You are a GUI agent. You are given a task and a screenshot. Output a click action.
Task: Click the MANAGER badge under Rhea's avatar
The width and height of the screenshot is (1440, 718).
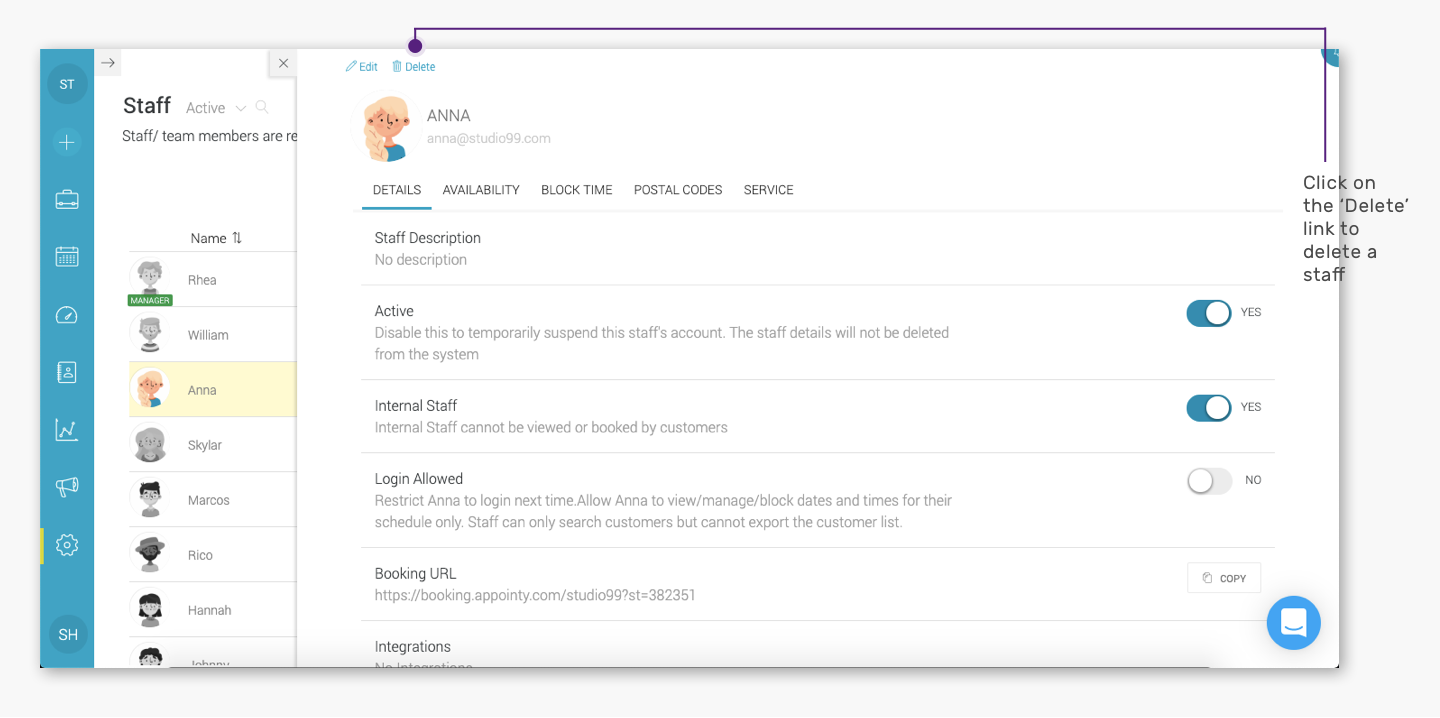click(x=150, y=300)
